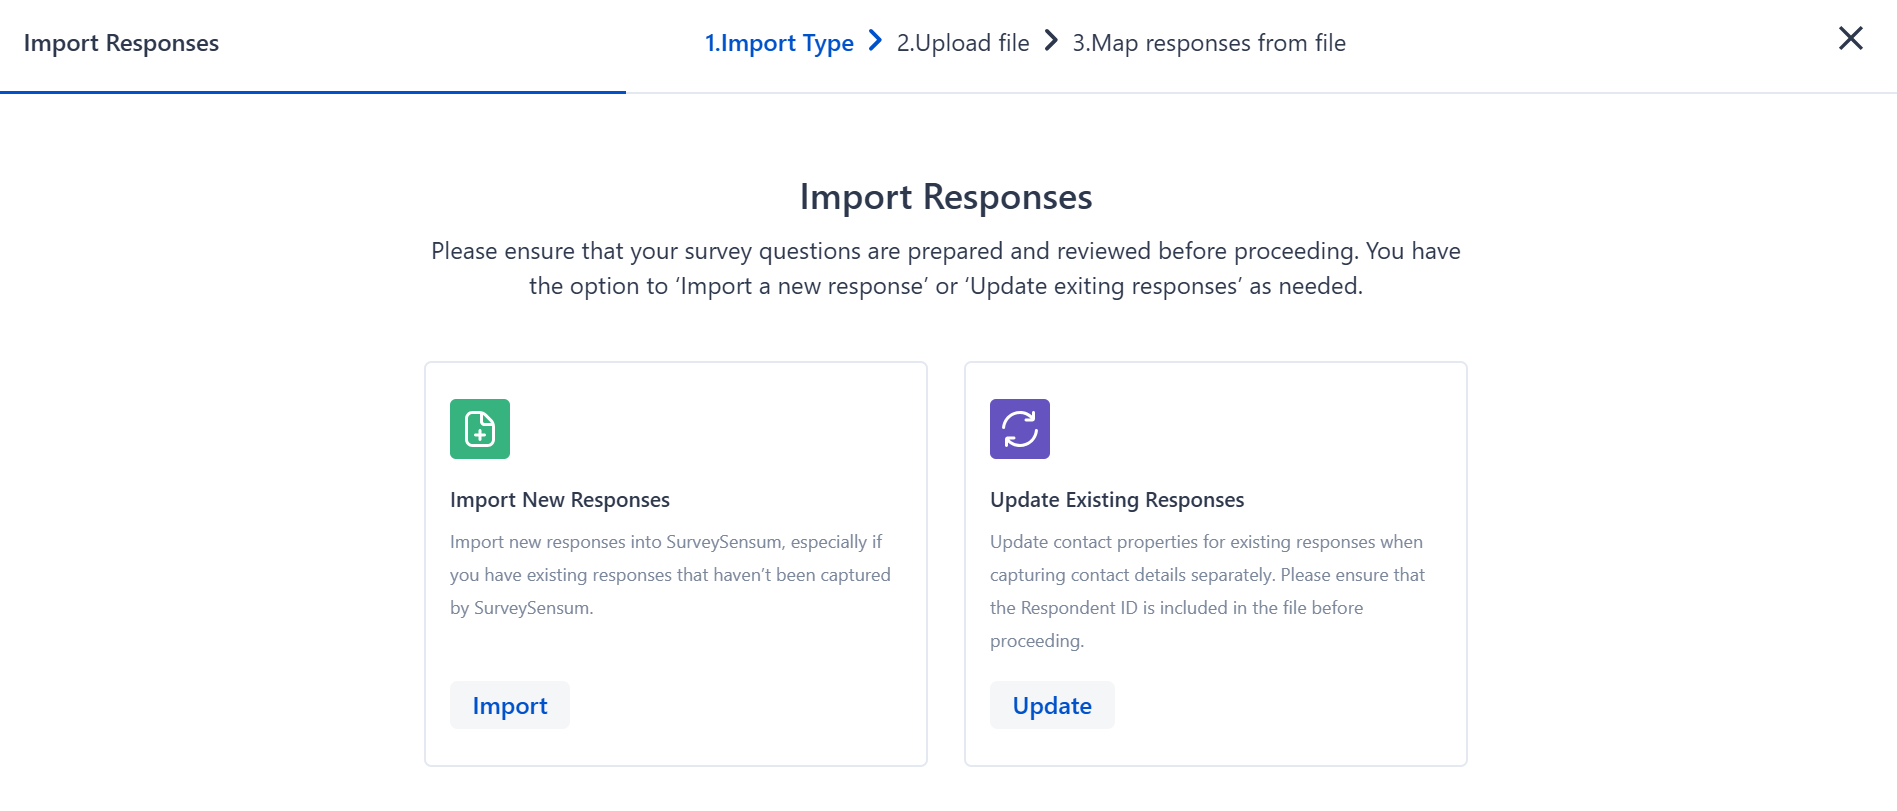Select the Update Existing Responses card

point(1215,563)
